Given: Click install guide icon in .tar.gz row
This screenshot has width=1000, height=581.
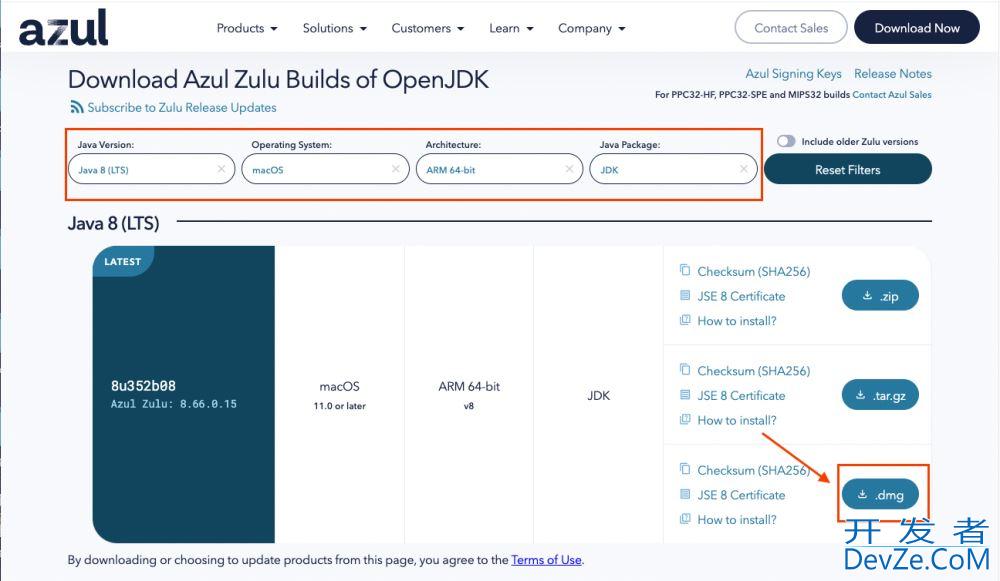Looking at the screenshot, I should [x=685, y=420].
